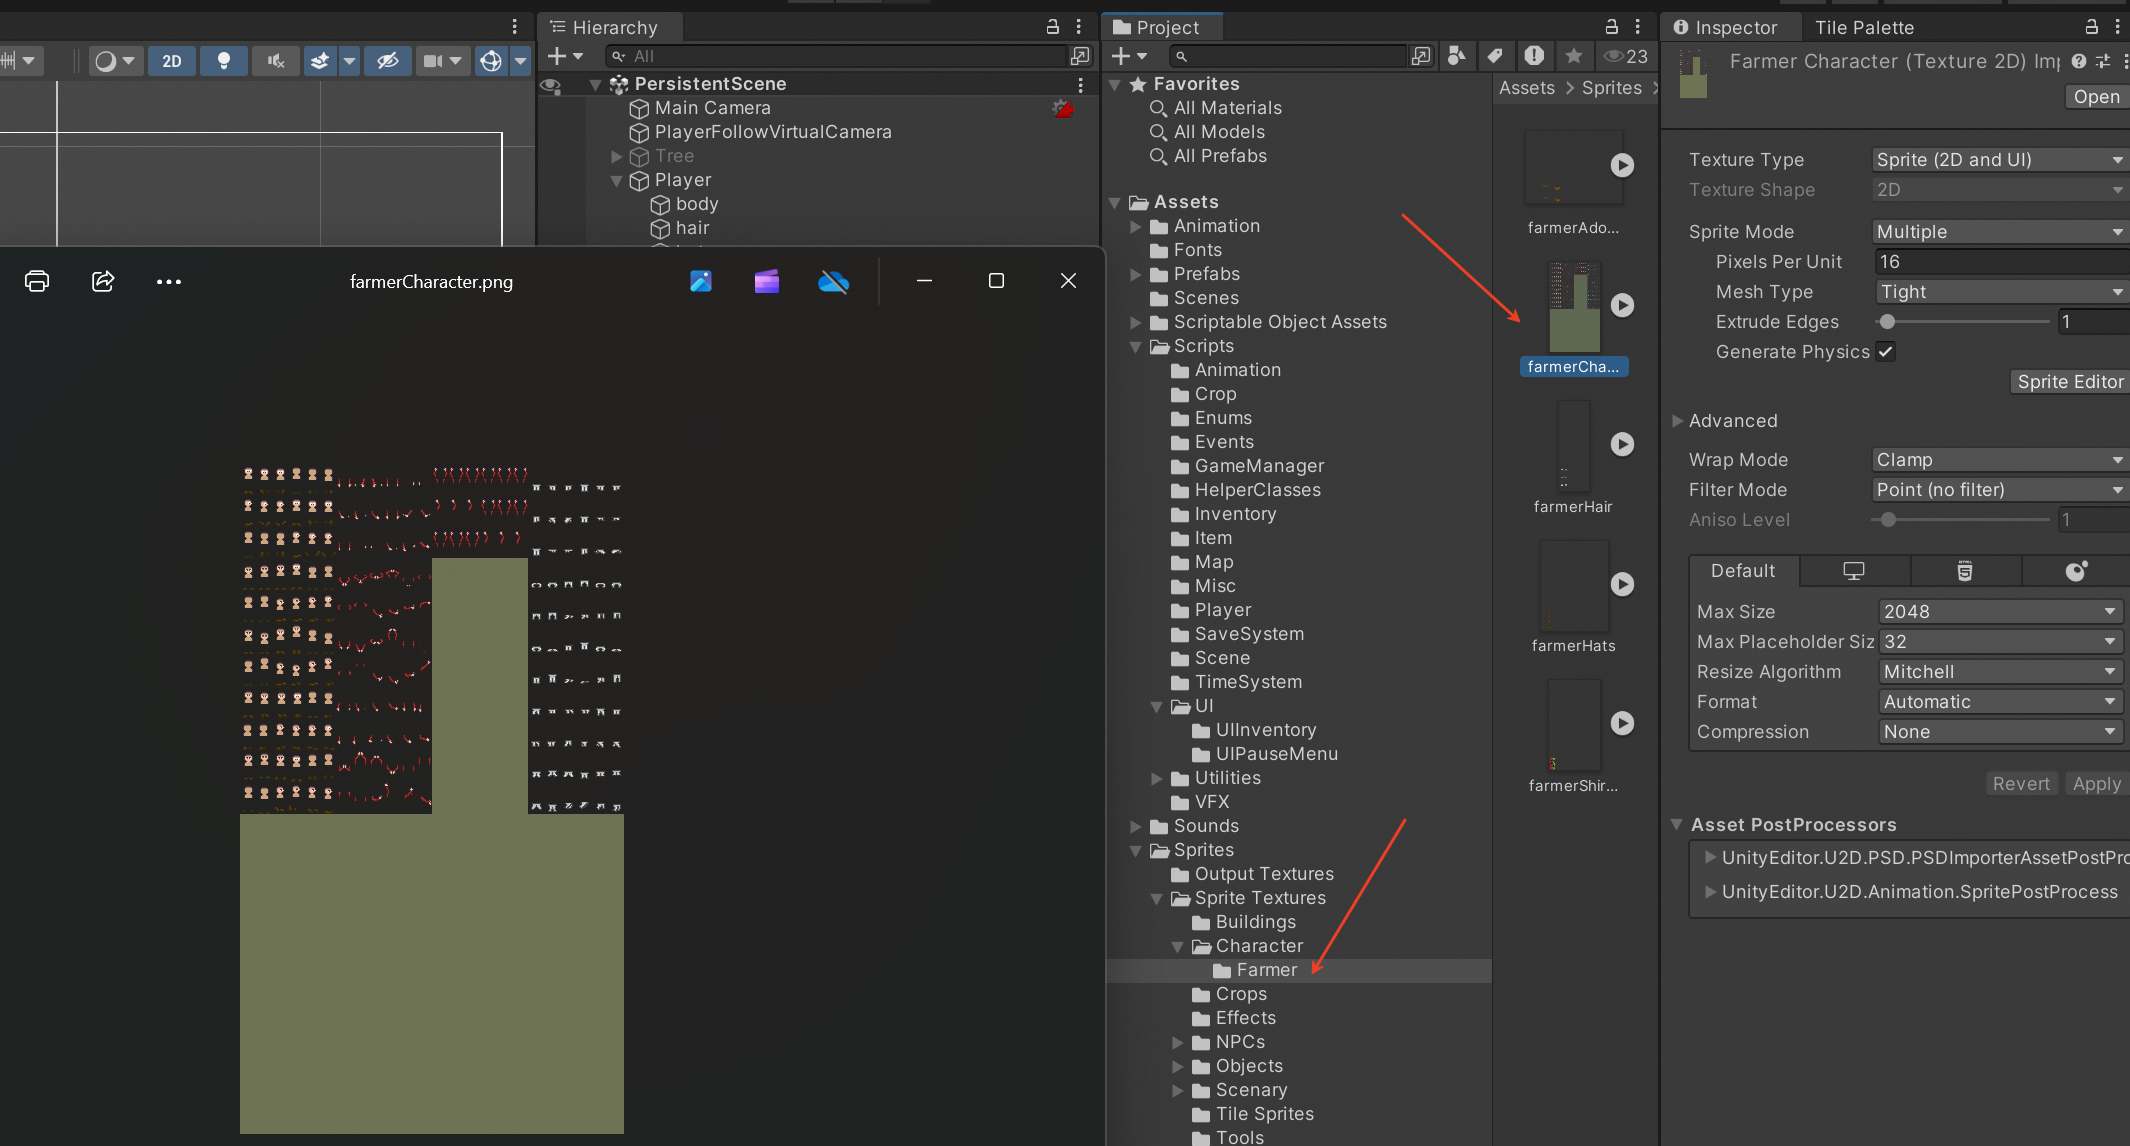Select the farmerHair sprite thumbnail
Viewport: 2130px width, 1146px height.
1573,447
